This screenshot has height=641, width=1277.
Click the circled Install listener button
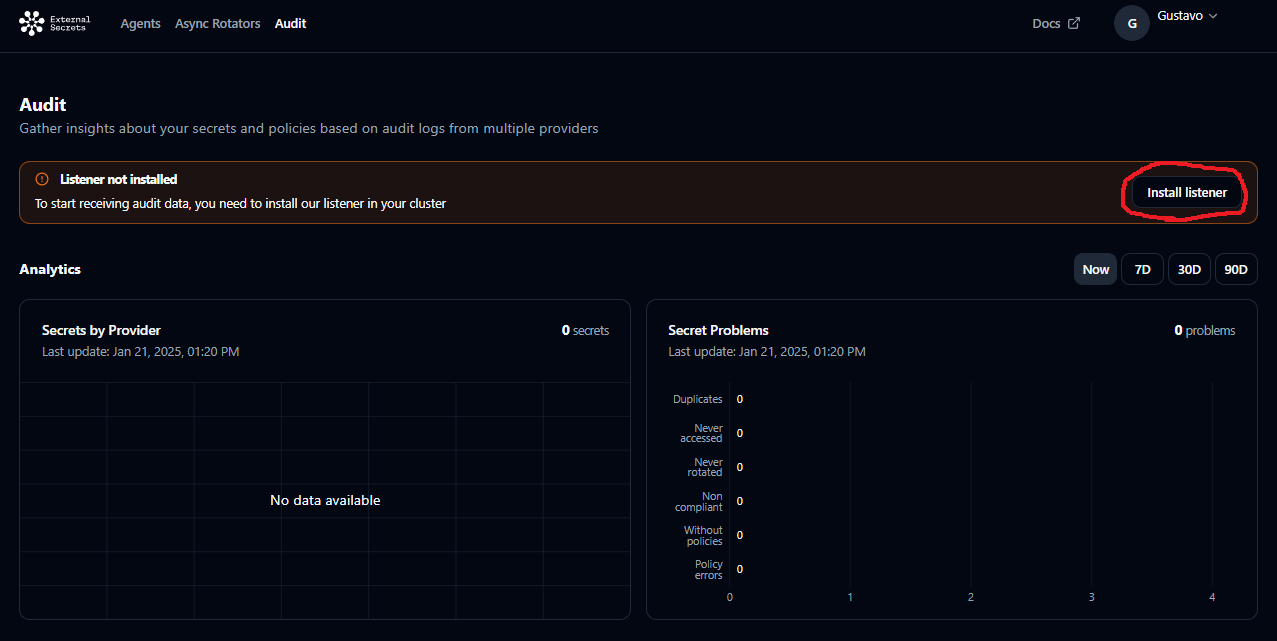pyautogui.click(x=1186, y=192)
